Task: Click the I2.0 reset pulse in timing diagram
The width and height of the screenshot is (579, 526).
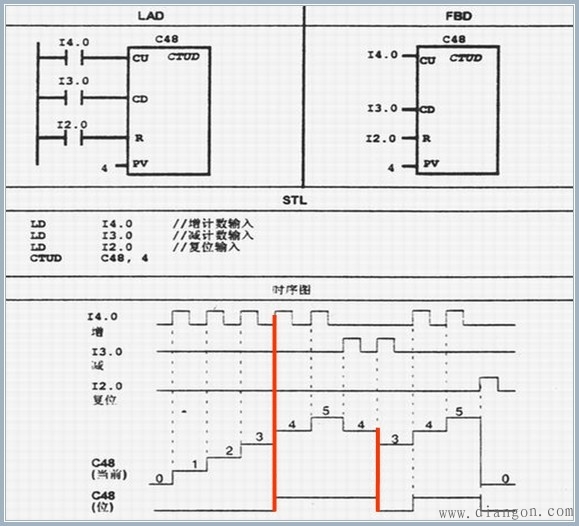Action: (x=489, y=384)
